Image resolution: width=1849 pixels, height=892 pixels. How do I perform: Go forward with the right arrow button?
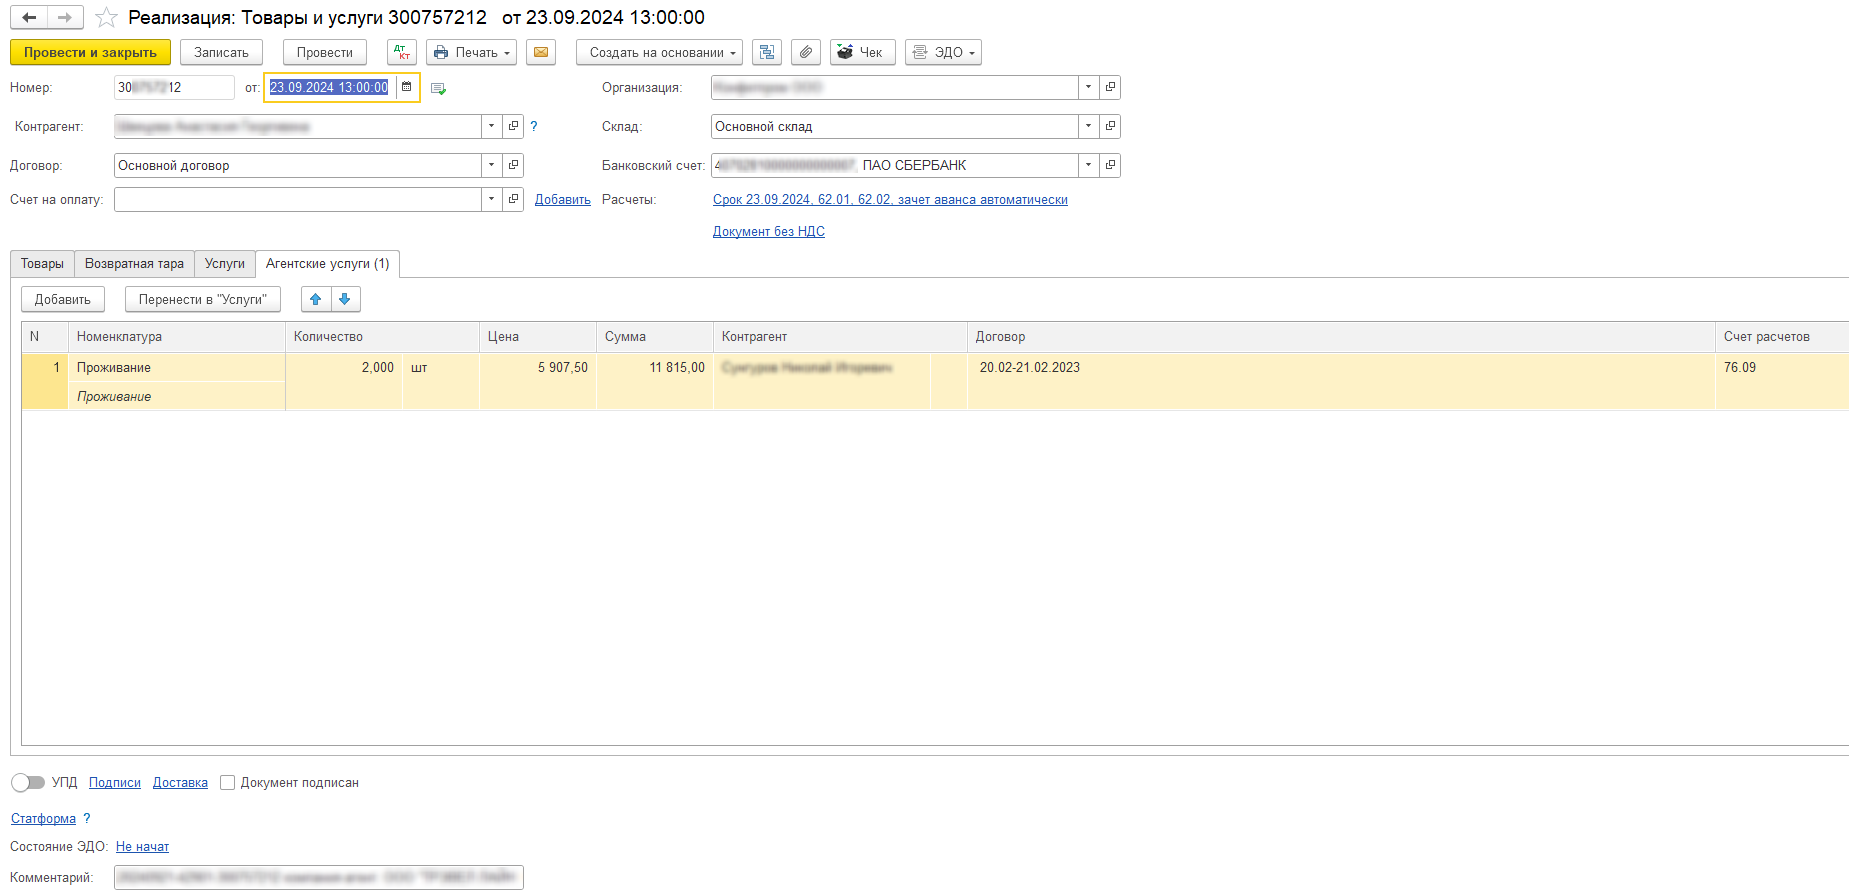(65, 17)
